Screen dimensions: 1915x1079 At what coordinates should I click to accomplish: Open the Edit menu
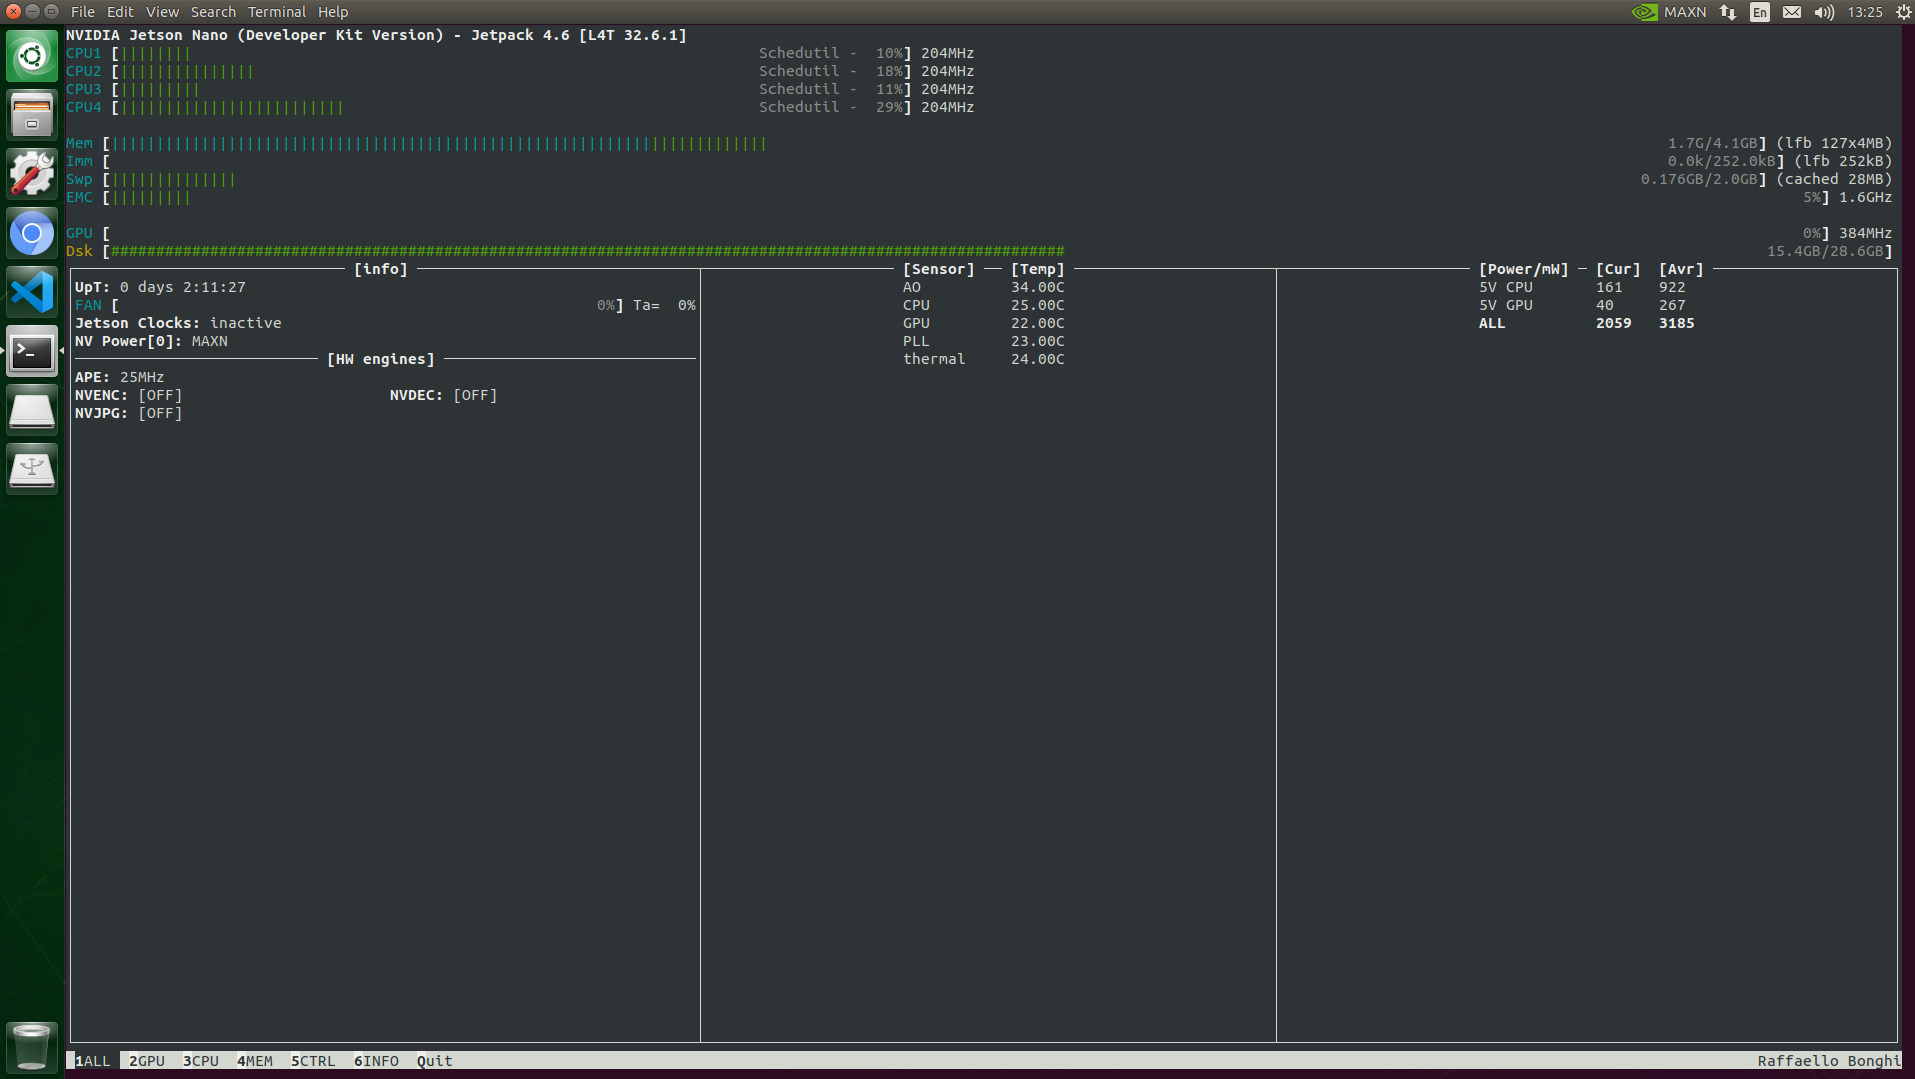point(120,12)
